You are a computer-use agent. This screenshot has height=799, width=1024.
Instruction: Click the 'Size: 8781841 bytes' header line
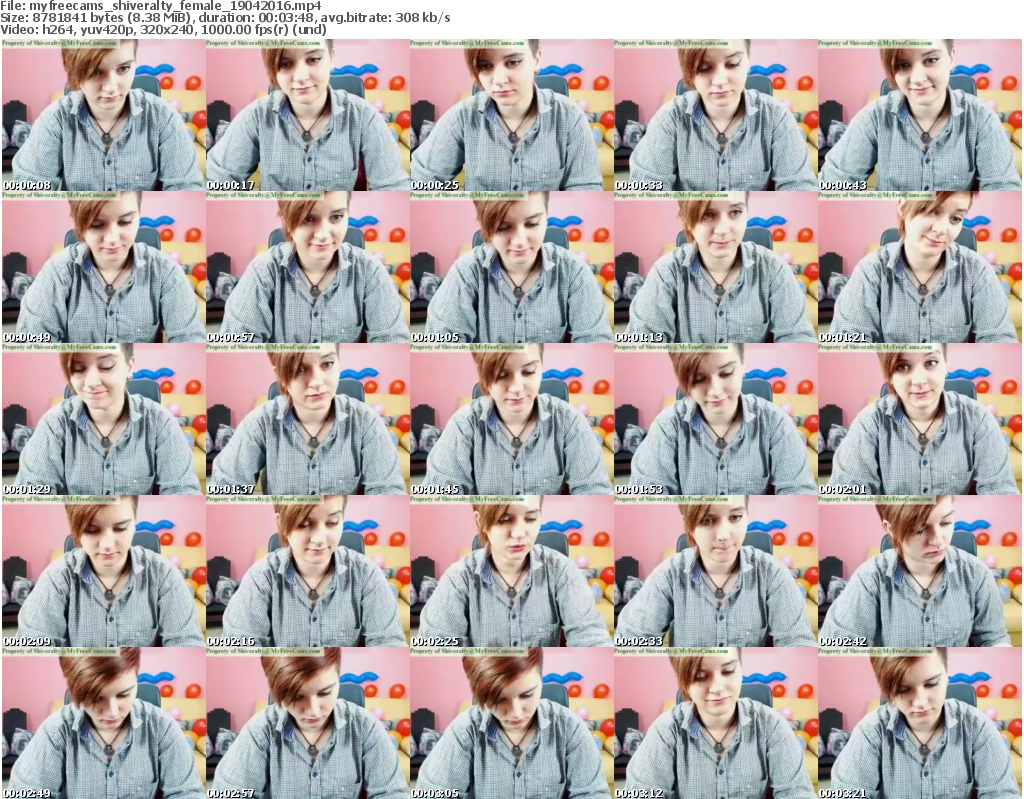(225, 18)
